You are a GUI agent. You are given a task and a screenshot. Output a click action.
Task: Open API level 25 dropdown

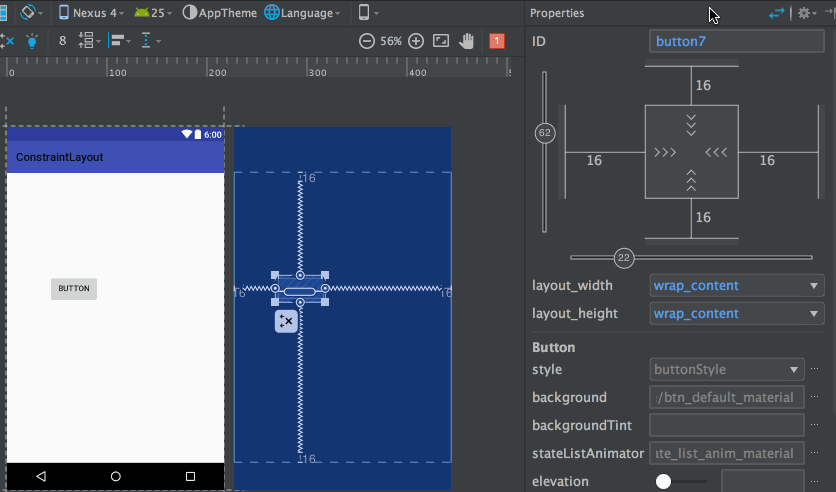pos(153,13)
